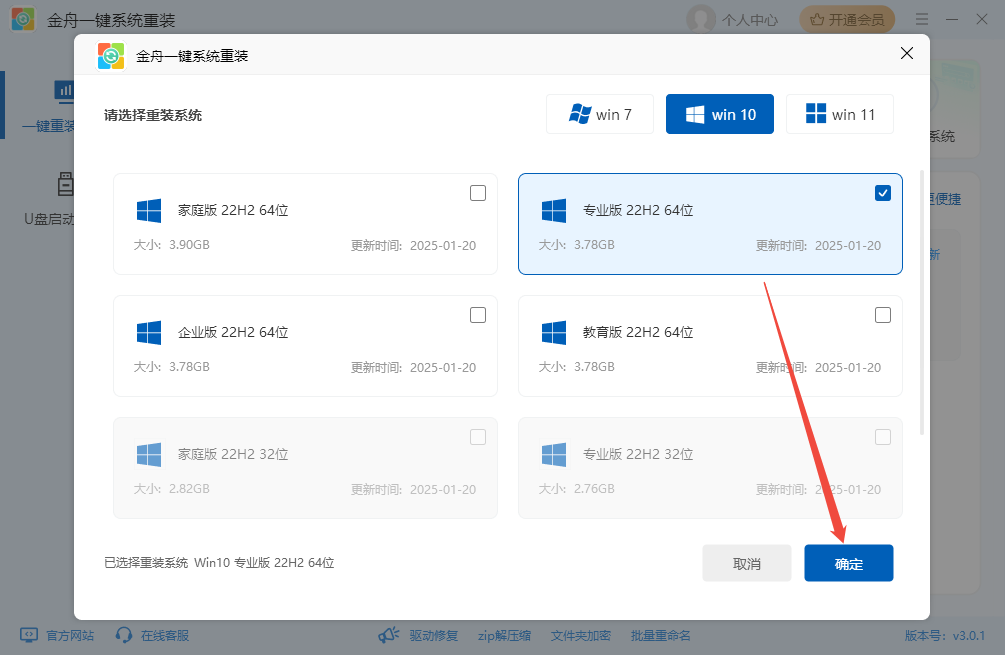The height and width of the screenshot is (655, 1005).
Task: Open the 文件夹加密 link
Action: tap(581, 635)
